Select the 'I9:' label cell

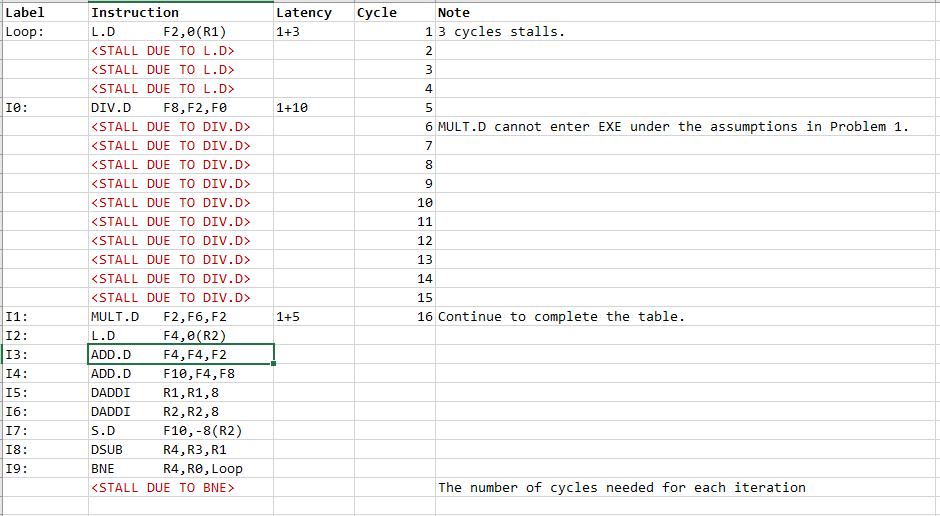tap(46, 469)
